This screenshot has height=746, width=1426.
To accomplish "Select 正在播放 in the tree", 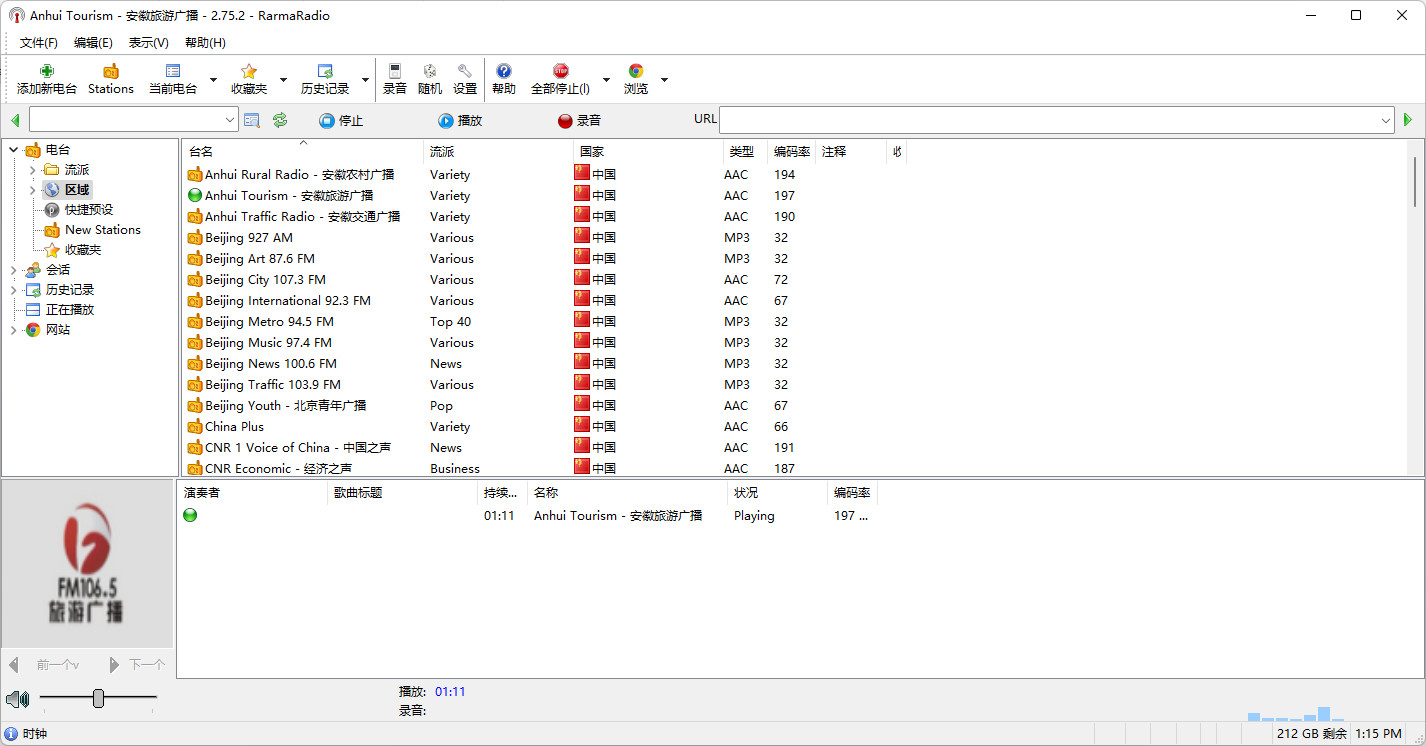I will [x=70, y=310].
